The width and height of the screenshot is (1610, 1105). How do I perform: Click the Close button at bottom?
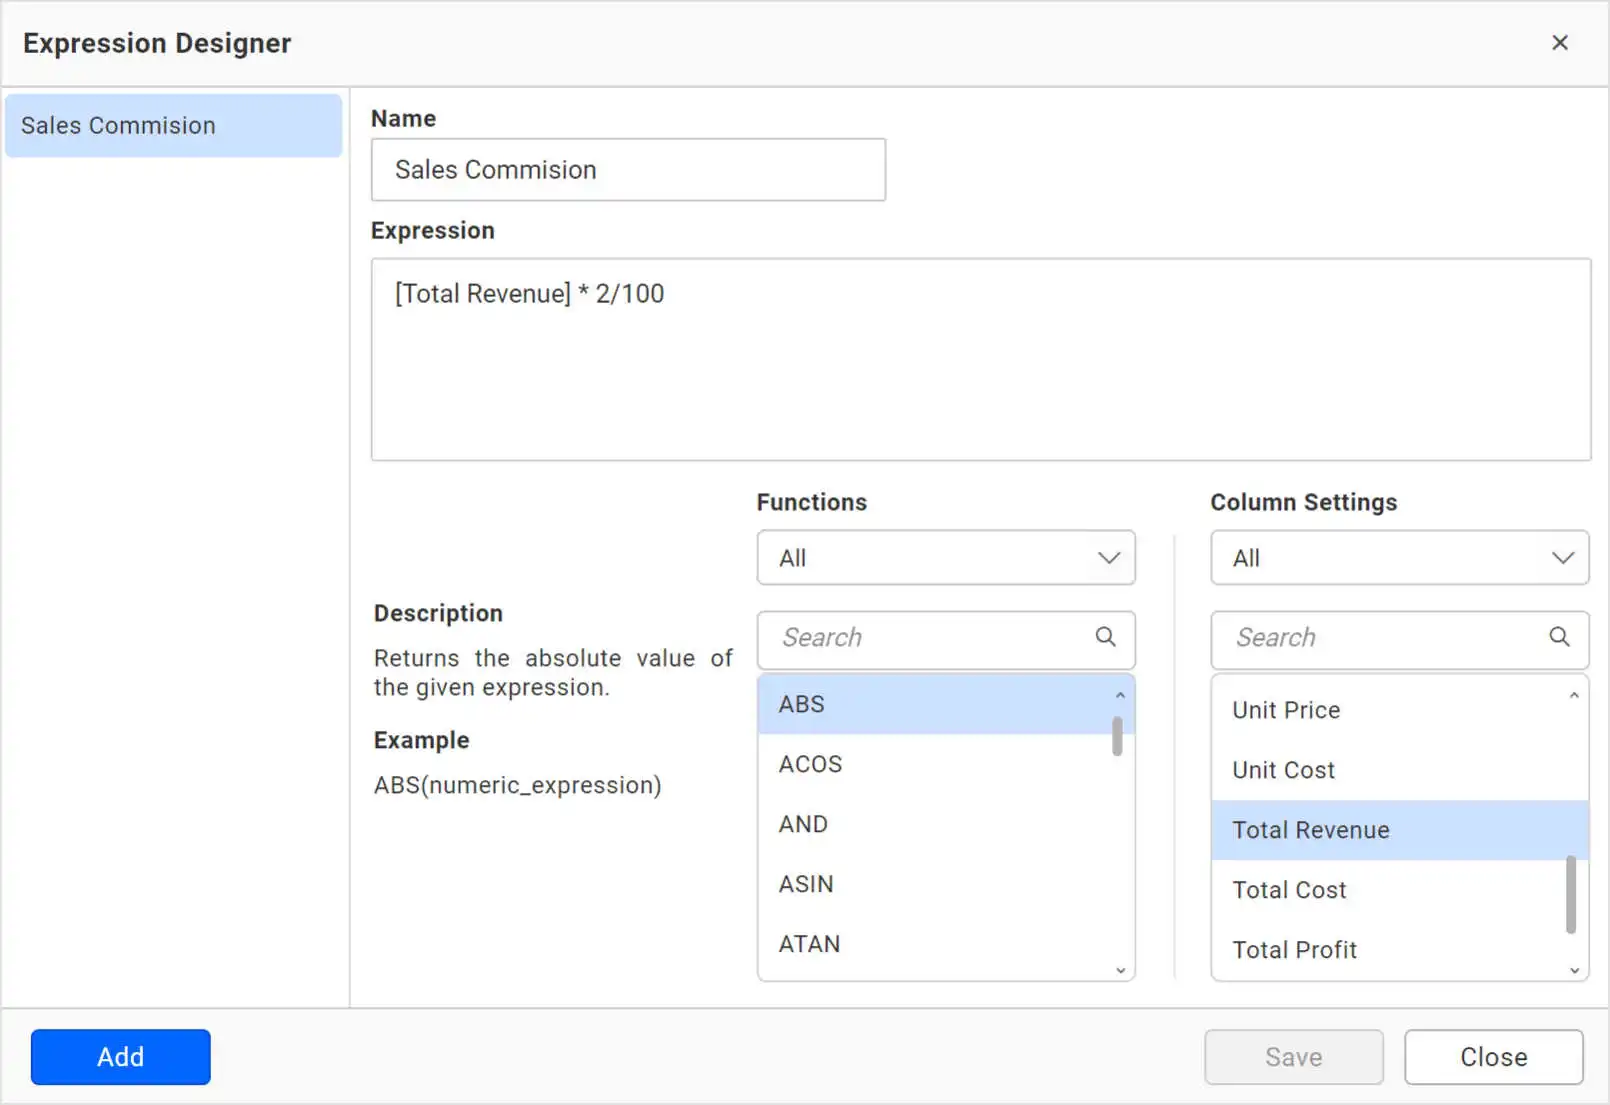coord(1493,1057)
